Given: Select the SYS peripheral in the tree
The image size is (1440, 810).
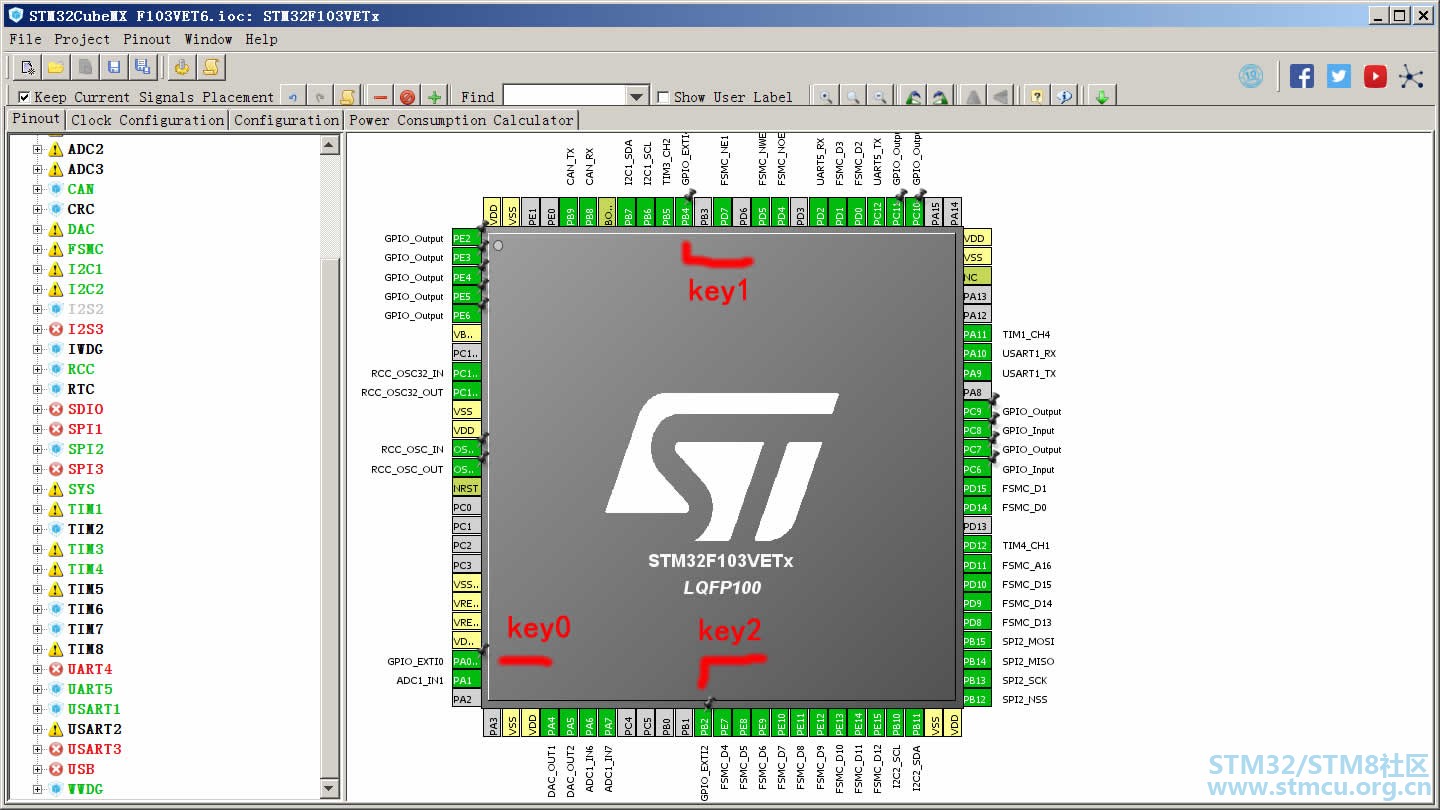Looking at the screenshot, I should 81,489.
